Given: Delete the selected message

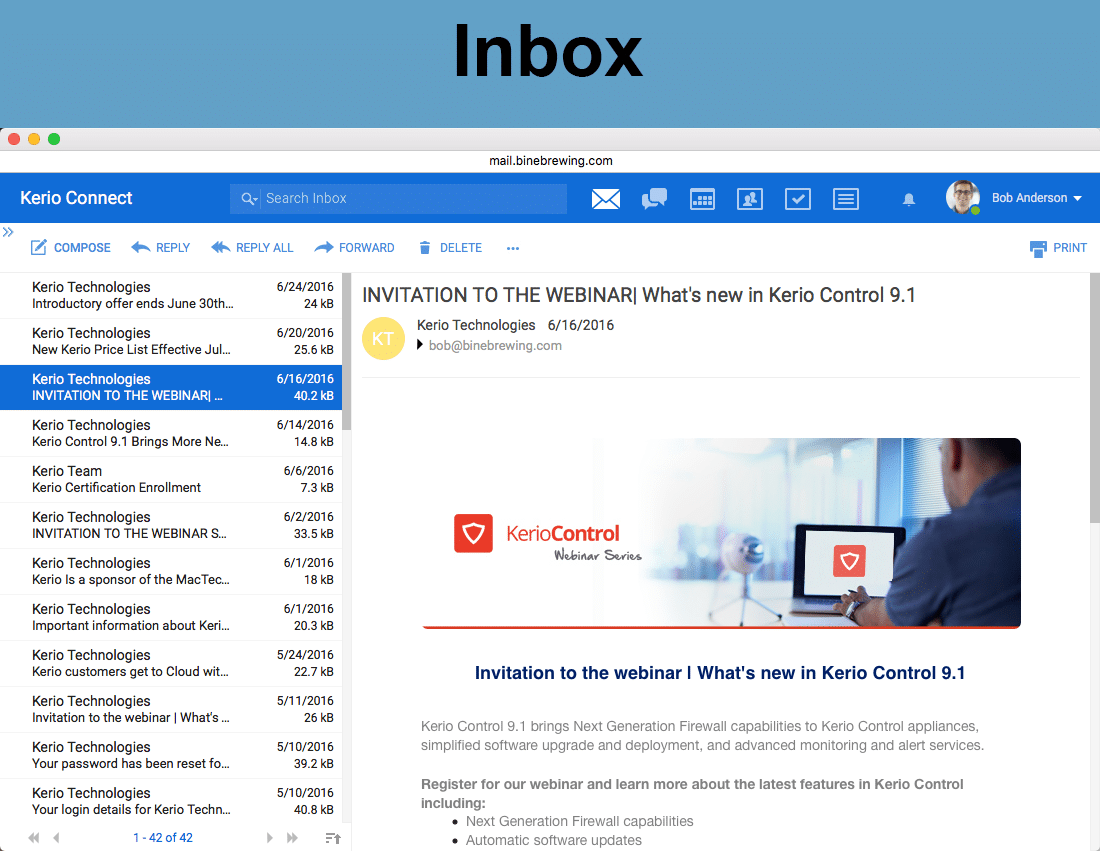Looking at the screenshot, I should [x=450, y=248].
